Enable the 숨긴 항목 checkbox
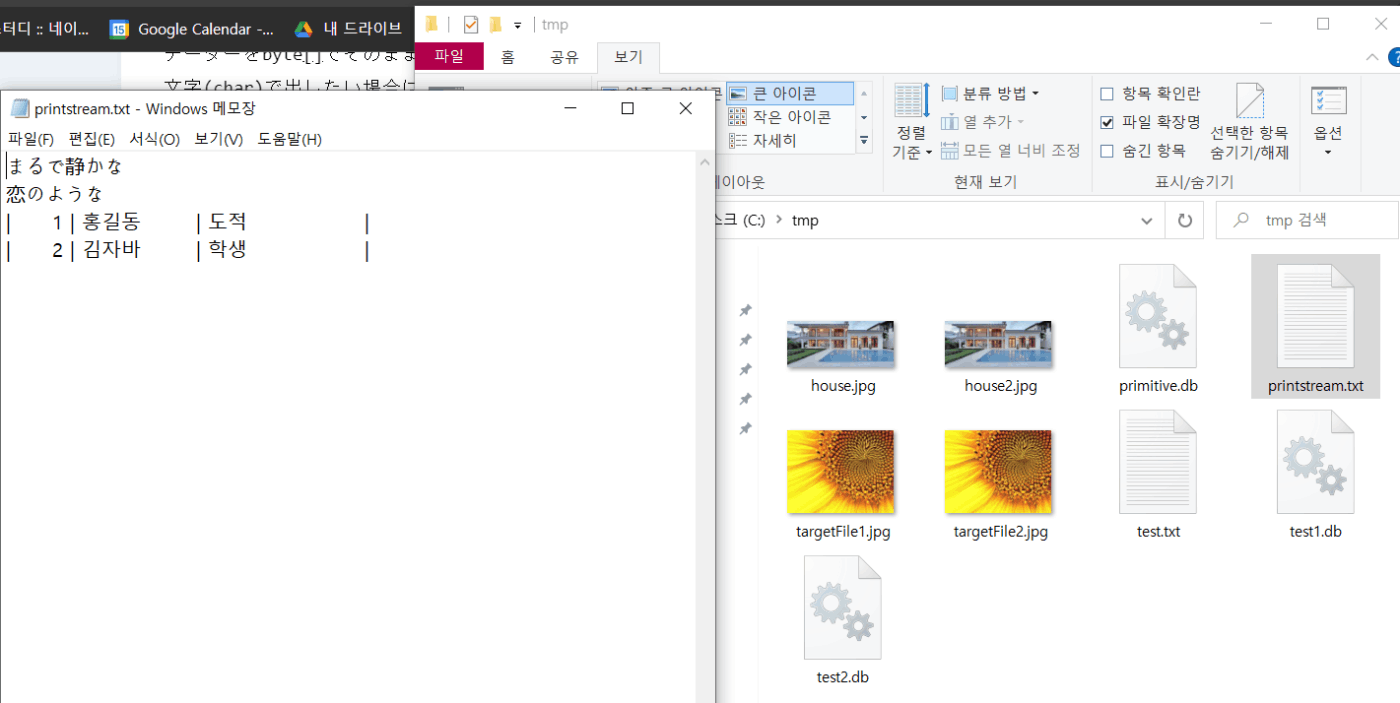Screen dimensions: 1400x703 pos(1107,151)
